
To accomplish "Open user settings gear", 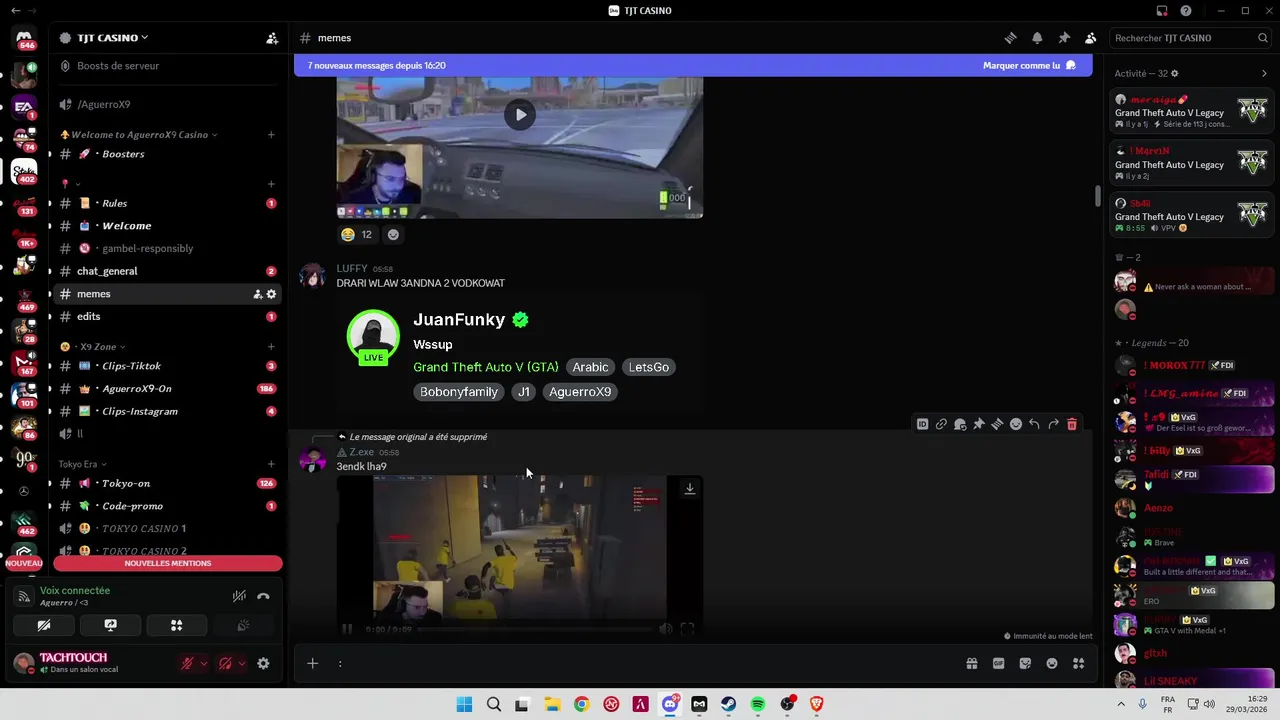I will point(263,663).
